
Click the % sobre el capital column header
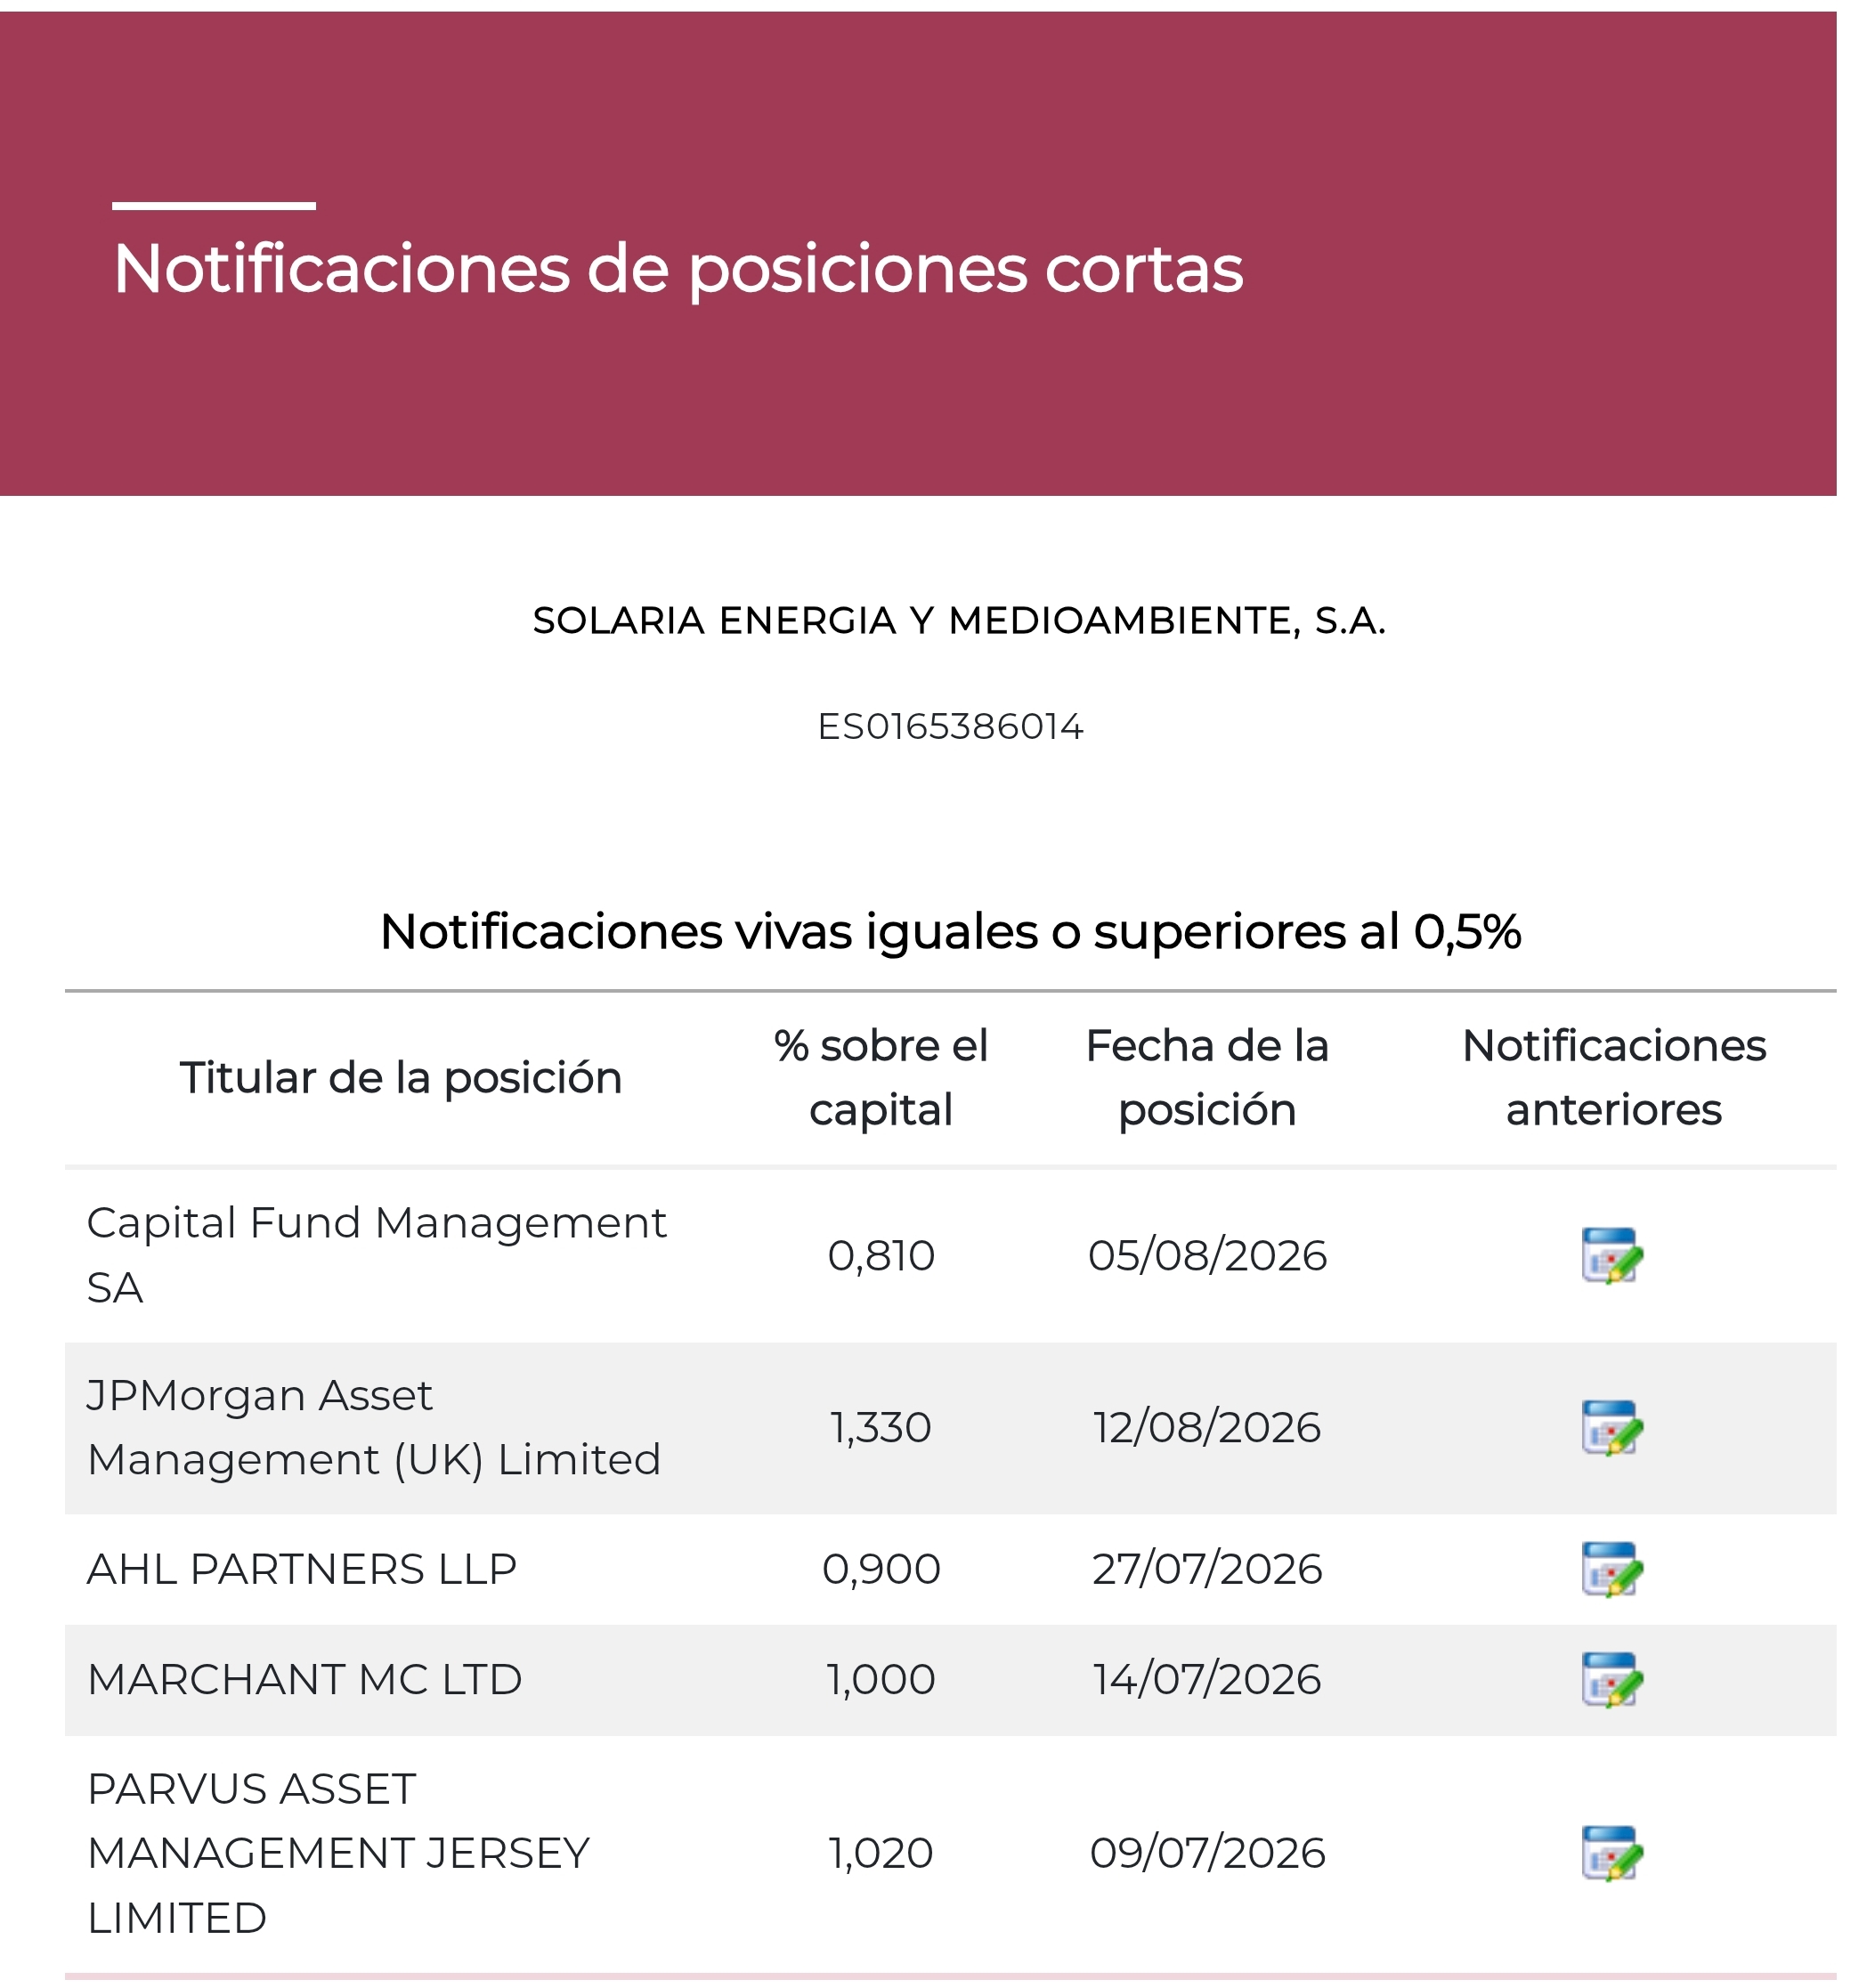point(881,1078)
